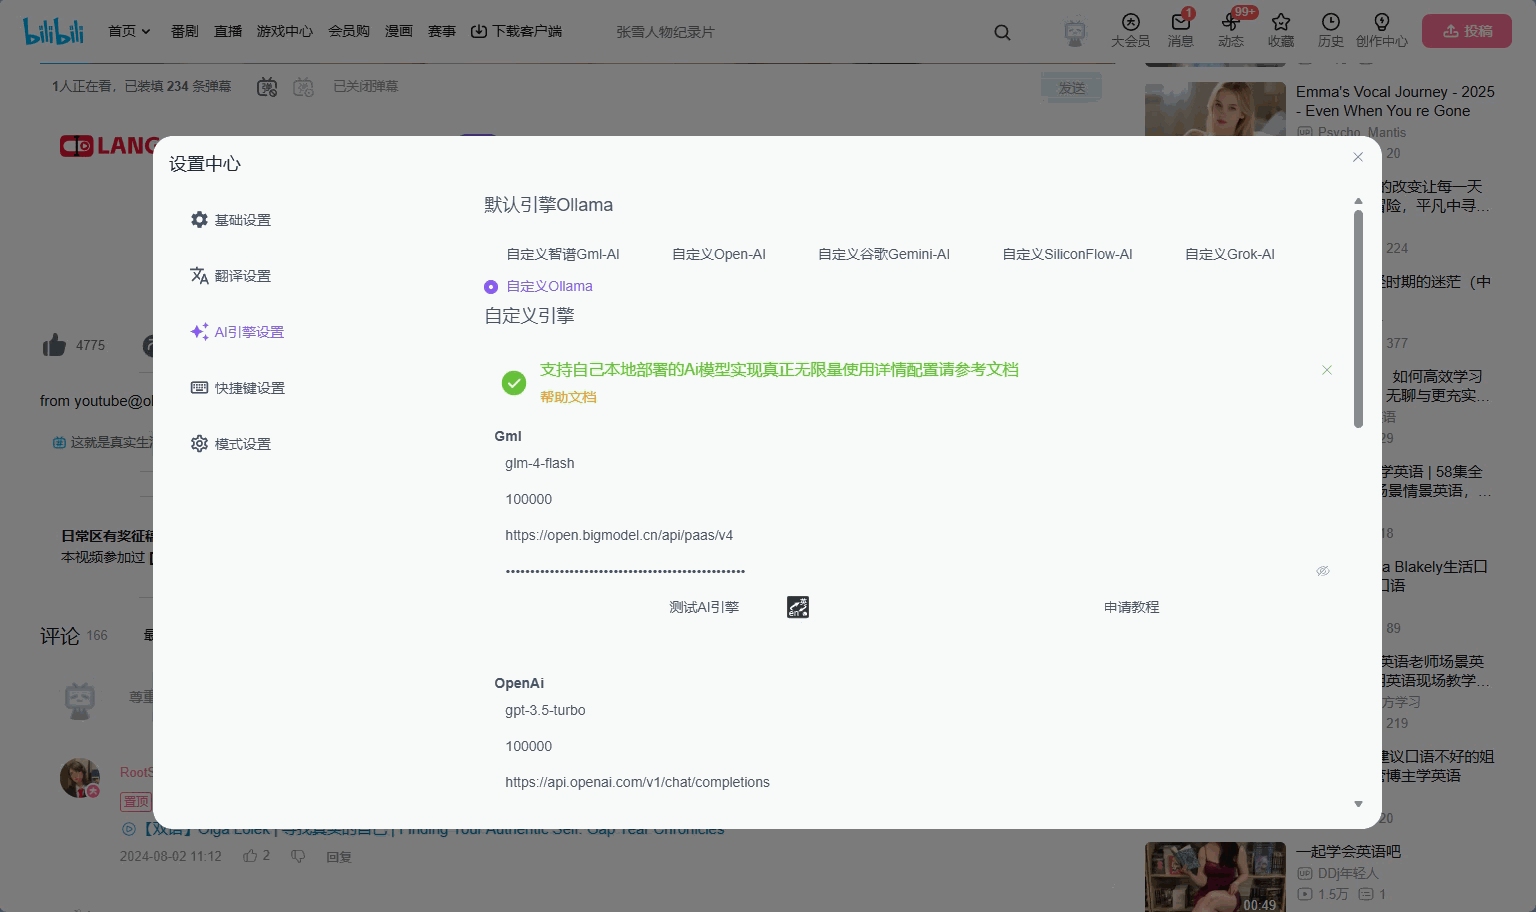Click the bilibili logo
Image resolution: width=1536 pixels, height=912 pixels.
(54, 31)
